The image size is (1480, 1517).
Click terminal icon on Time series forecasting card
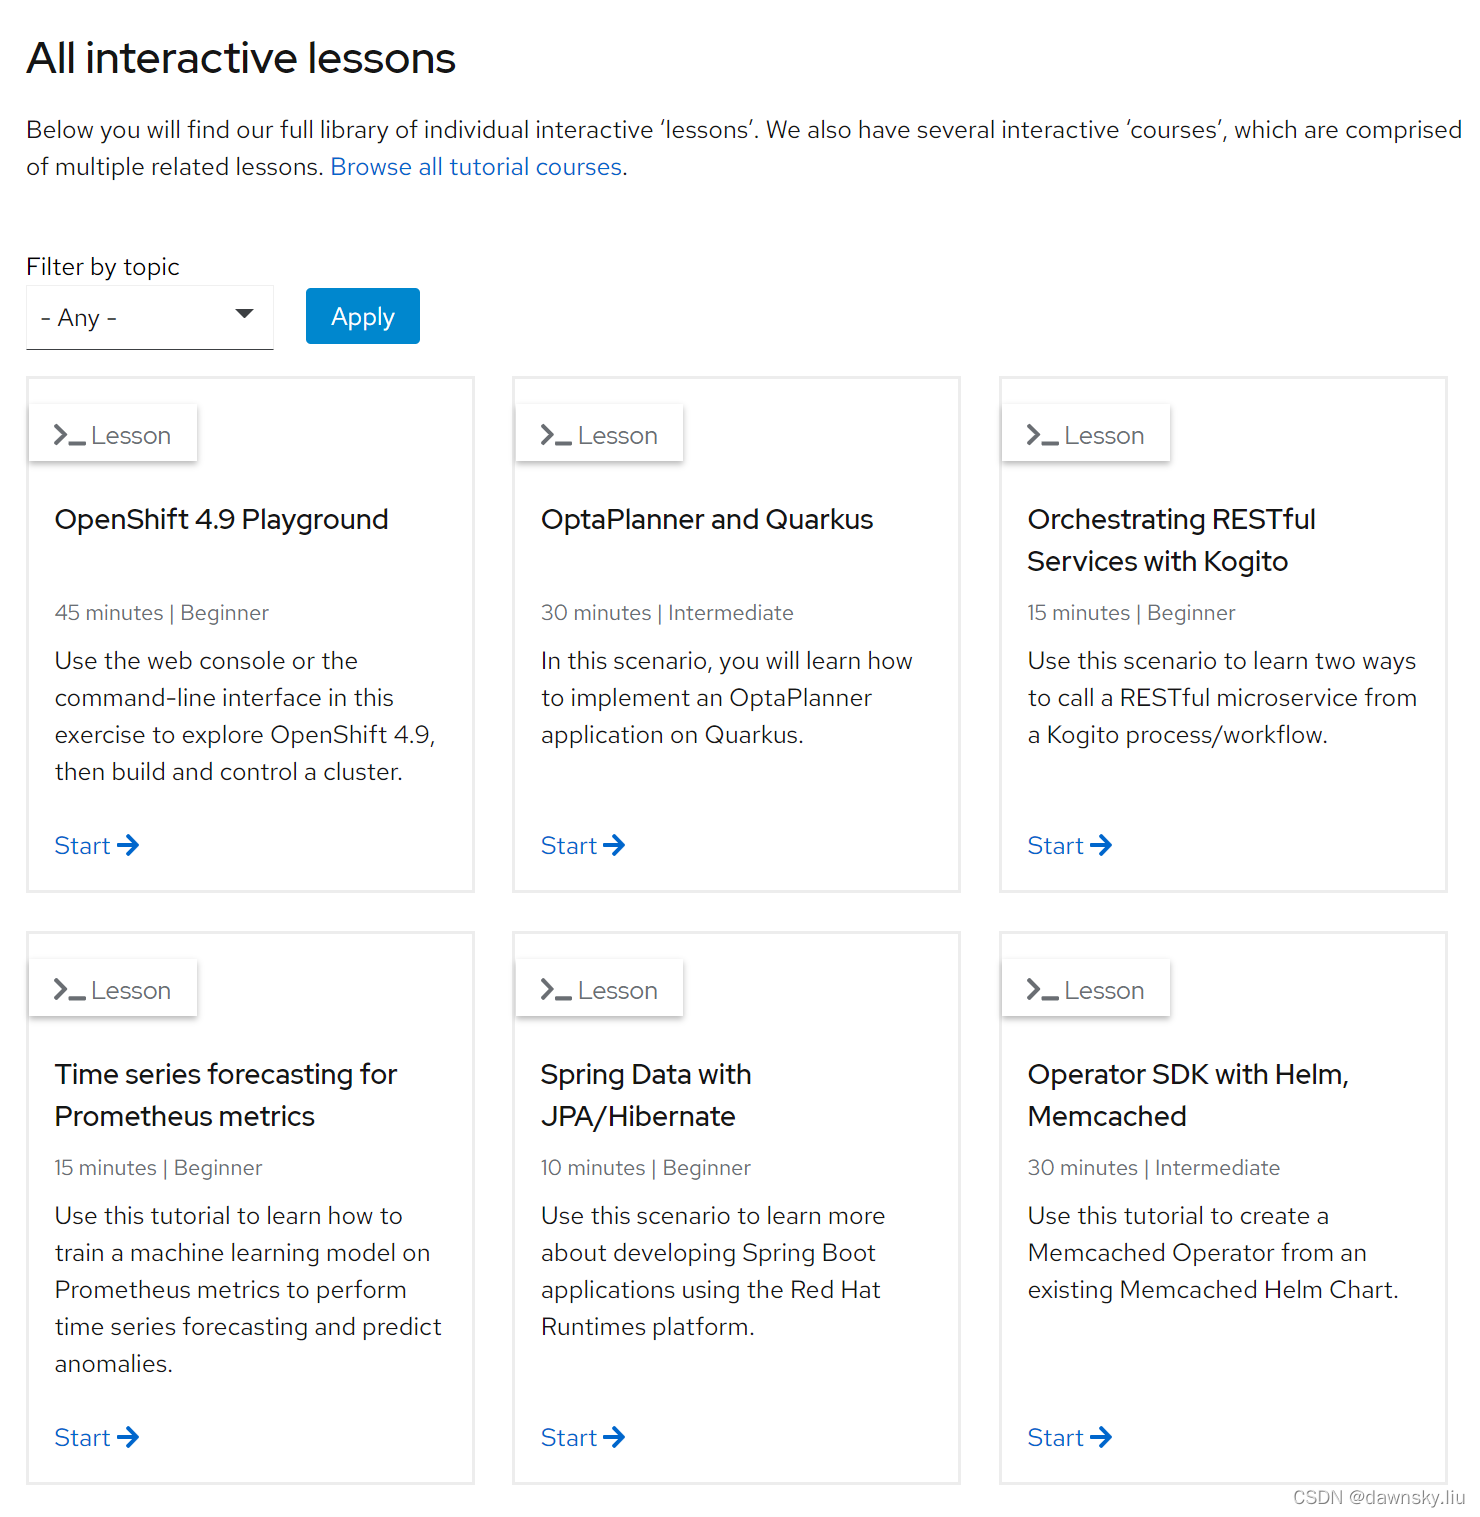[x=69, y=990]
